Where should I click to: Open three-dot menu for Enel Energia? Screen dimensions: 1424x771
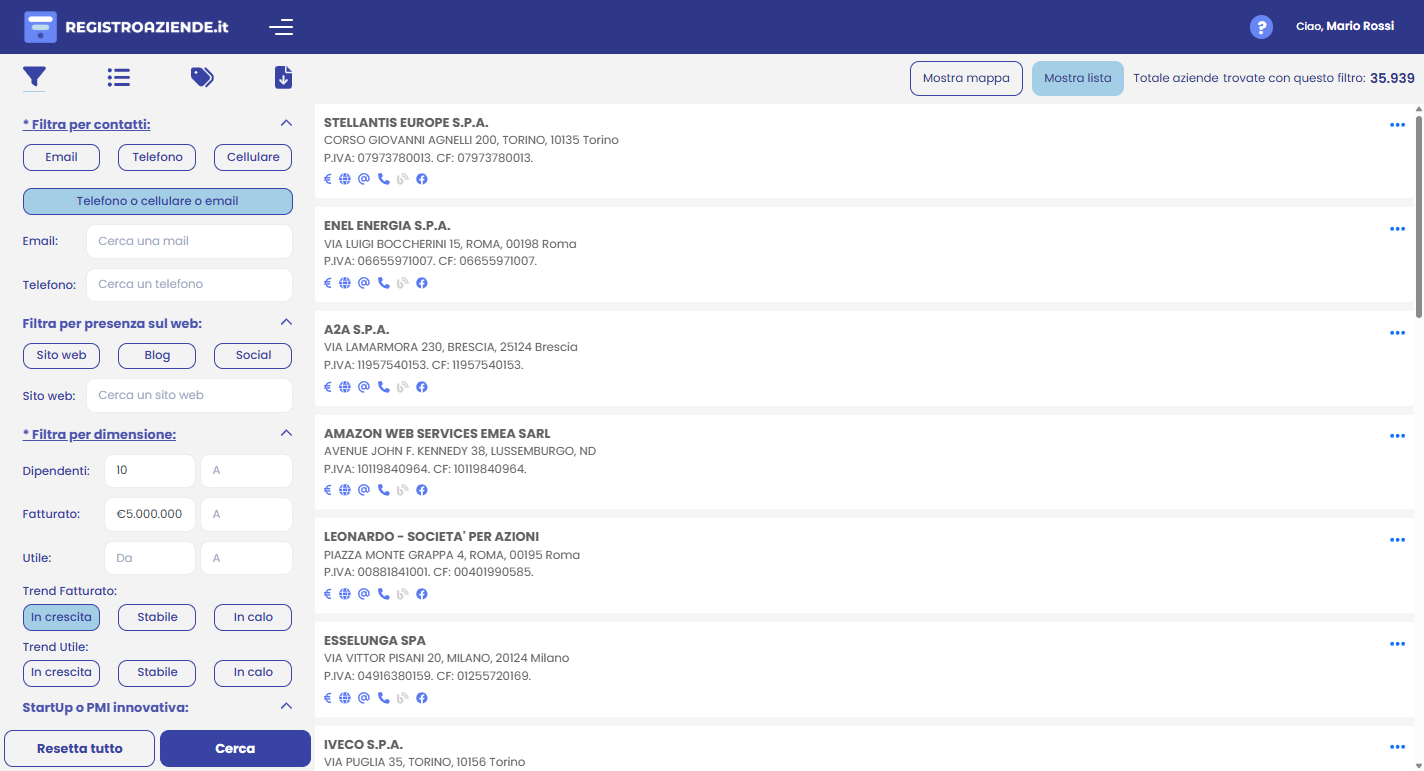click(x=1397, y=229)
